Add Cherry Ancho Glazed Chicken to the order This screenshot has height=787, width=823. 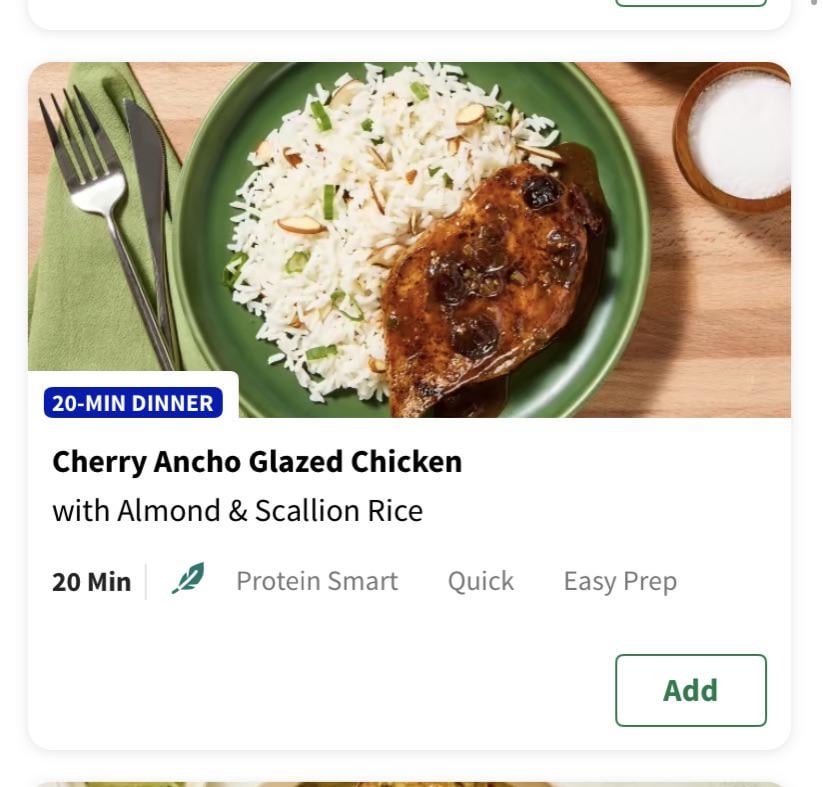click(x=690, y=690)
